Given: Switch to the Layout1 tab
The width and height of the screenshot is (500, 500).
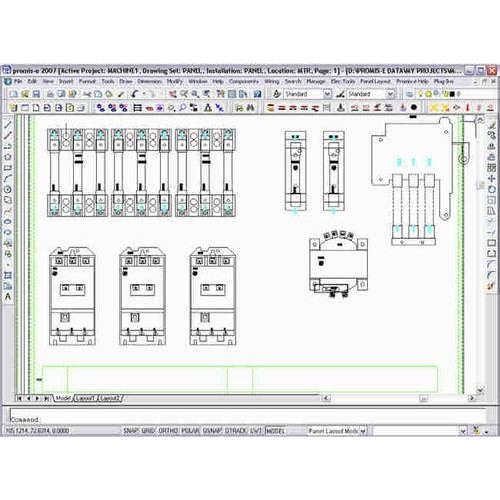Looking at the screenshot, I should pos(85,398).
